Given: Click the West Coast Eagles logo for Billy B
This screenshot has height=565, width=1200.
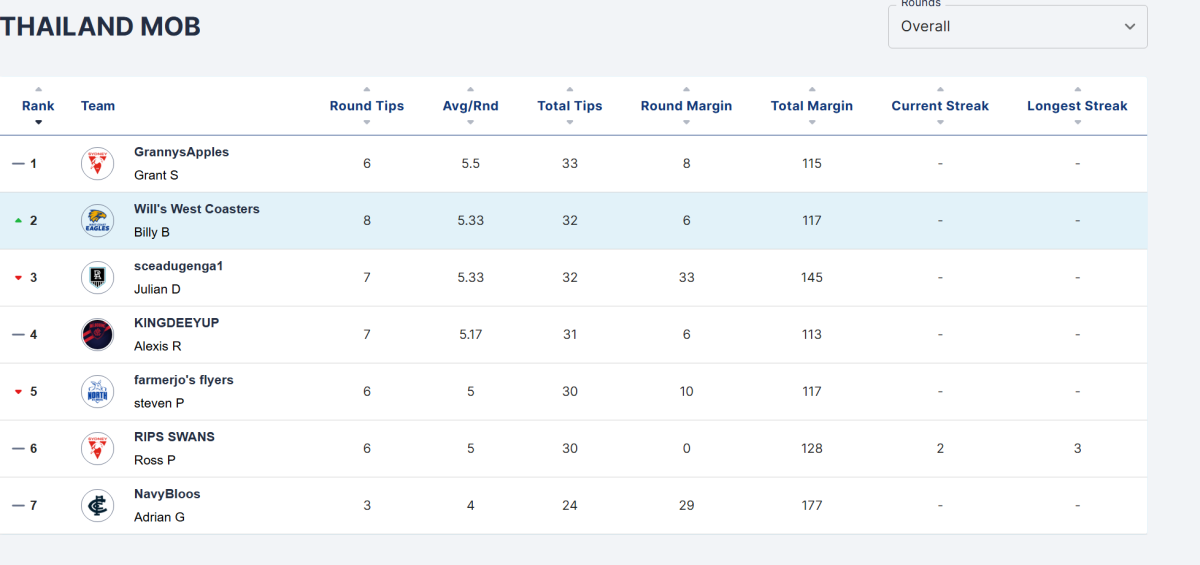Looking at the screenshot, I should pyautogui.click(x=97, y=221).
